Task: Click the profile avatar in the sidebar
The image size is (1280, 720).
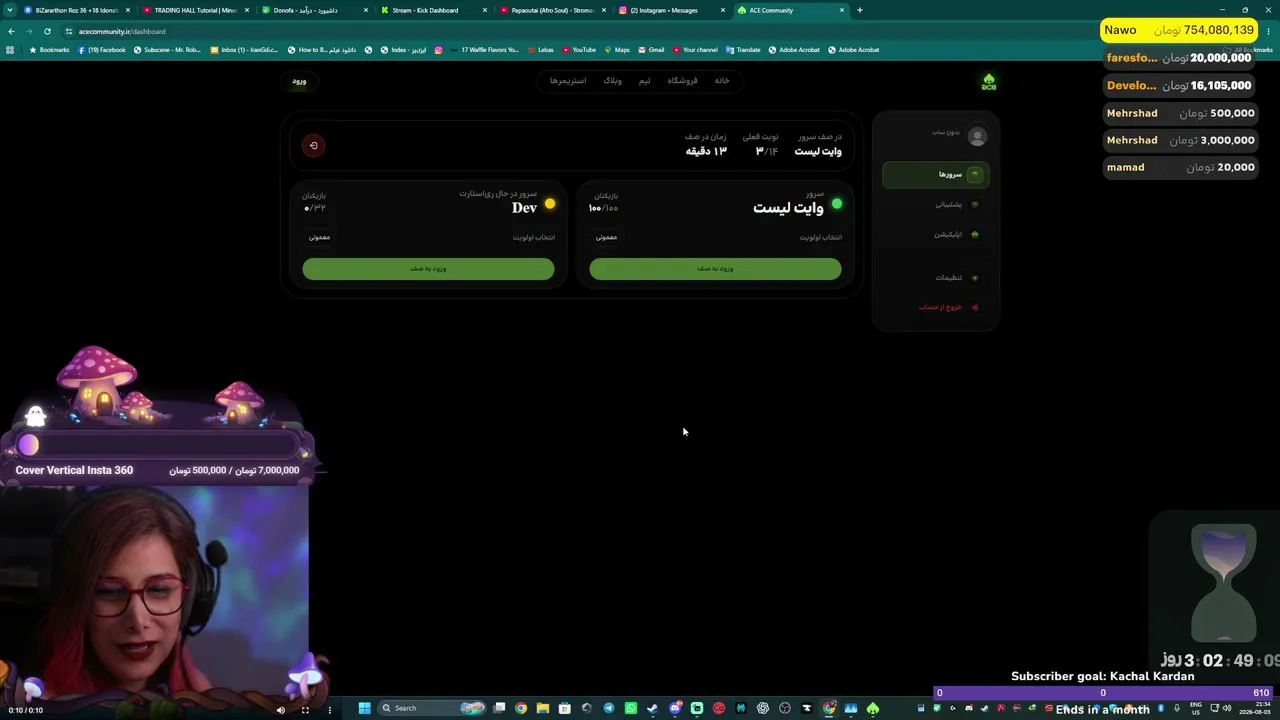Action: pos(977,136)
